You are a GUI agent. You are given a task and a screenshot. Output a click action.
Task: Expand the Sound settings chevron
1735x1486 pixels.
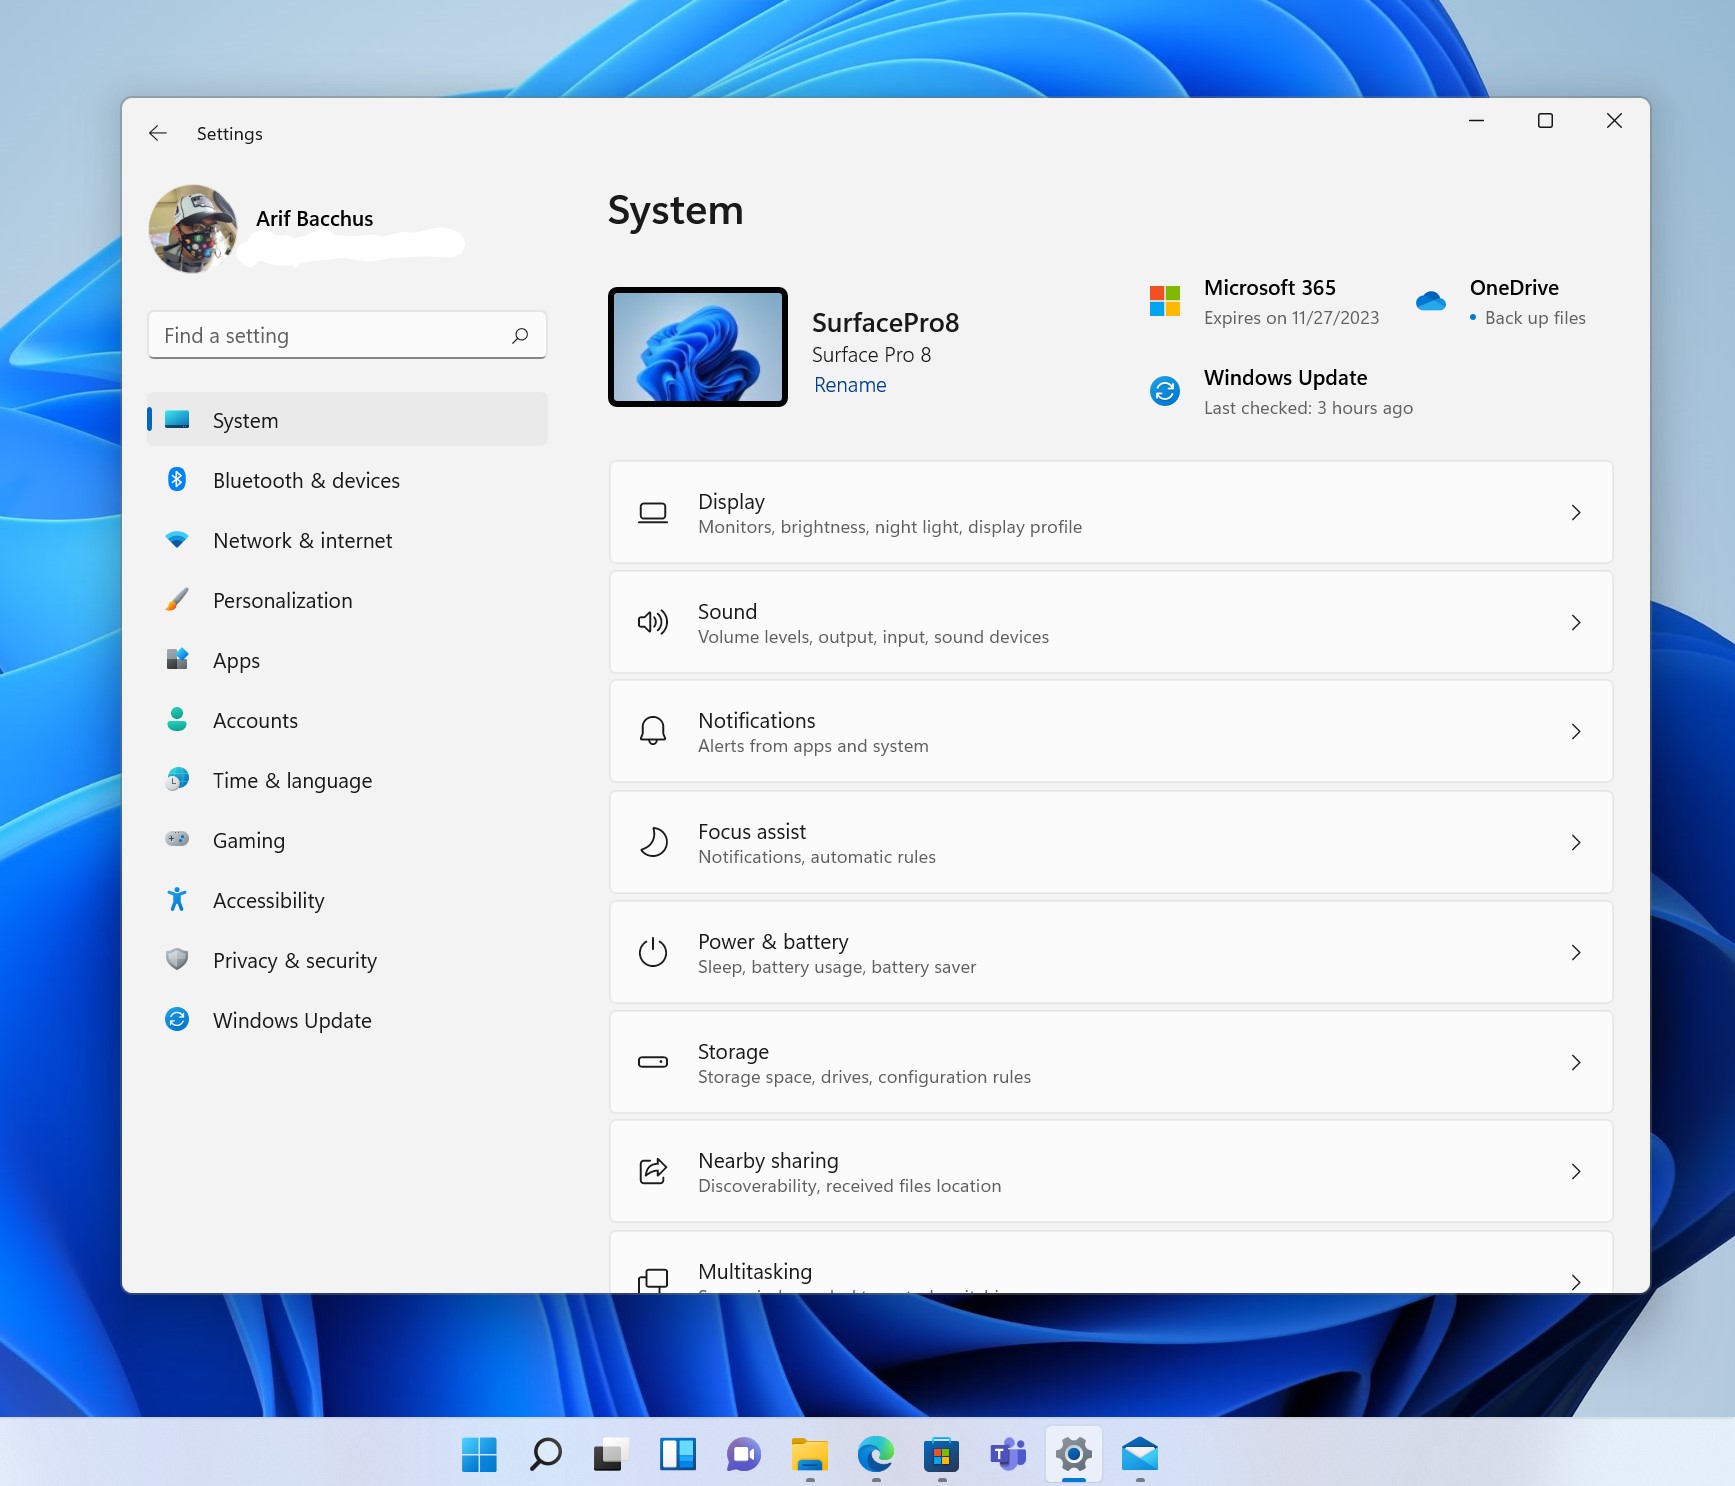(1576, 622)
